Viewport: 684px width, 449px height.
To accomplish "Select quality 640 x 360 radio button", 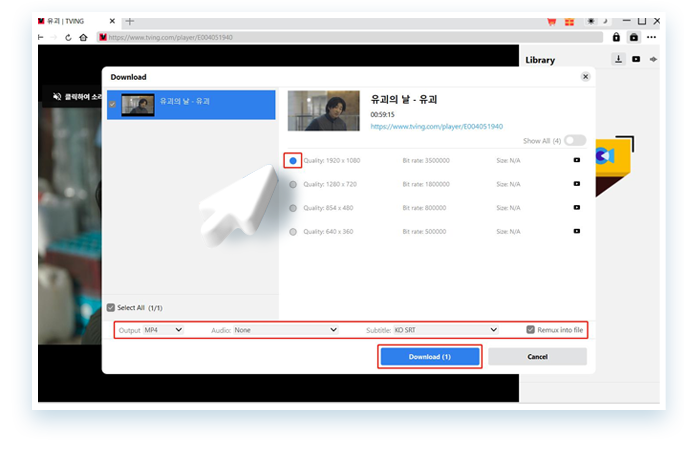I will point(293,232).
